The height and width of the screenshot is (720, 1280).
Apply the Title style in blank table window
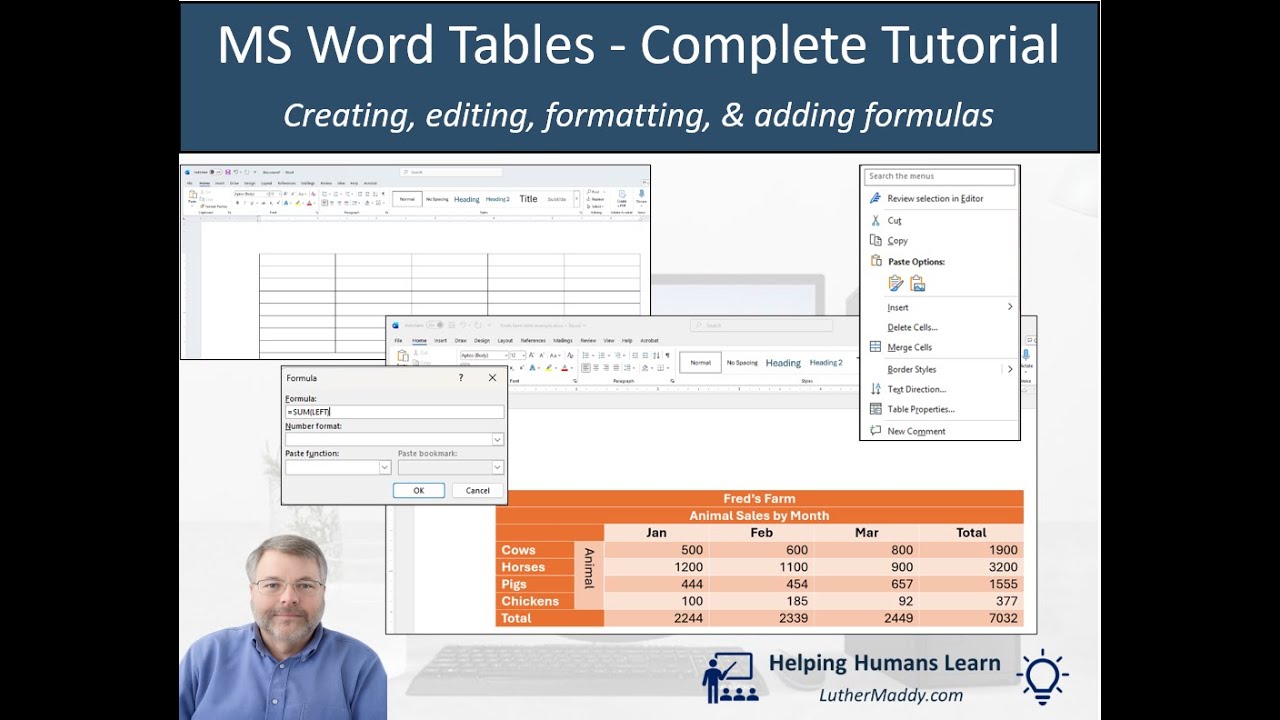(x=528, y=199)
